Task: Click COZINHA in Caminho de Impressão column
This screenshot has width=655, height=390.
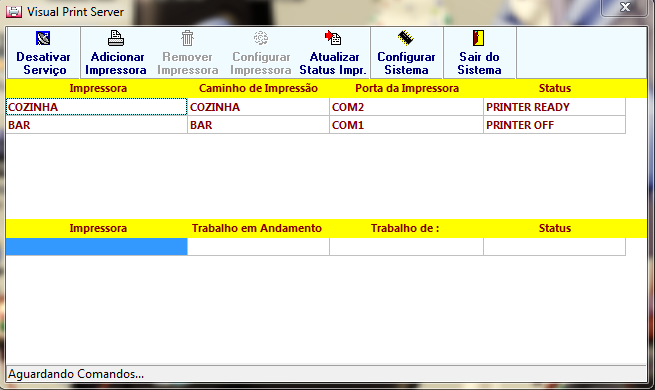Action: click(258, 107)
